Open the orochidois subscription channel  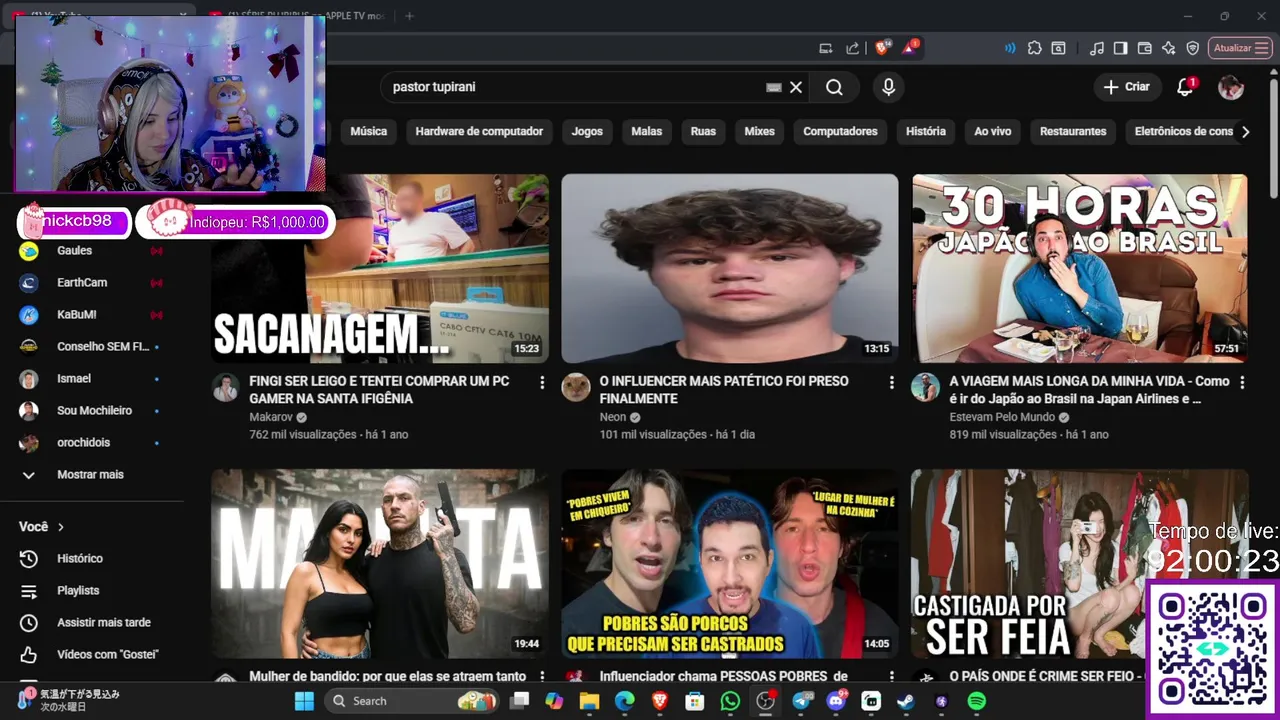[x=92, y=442]
